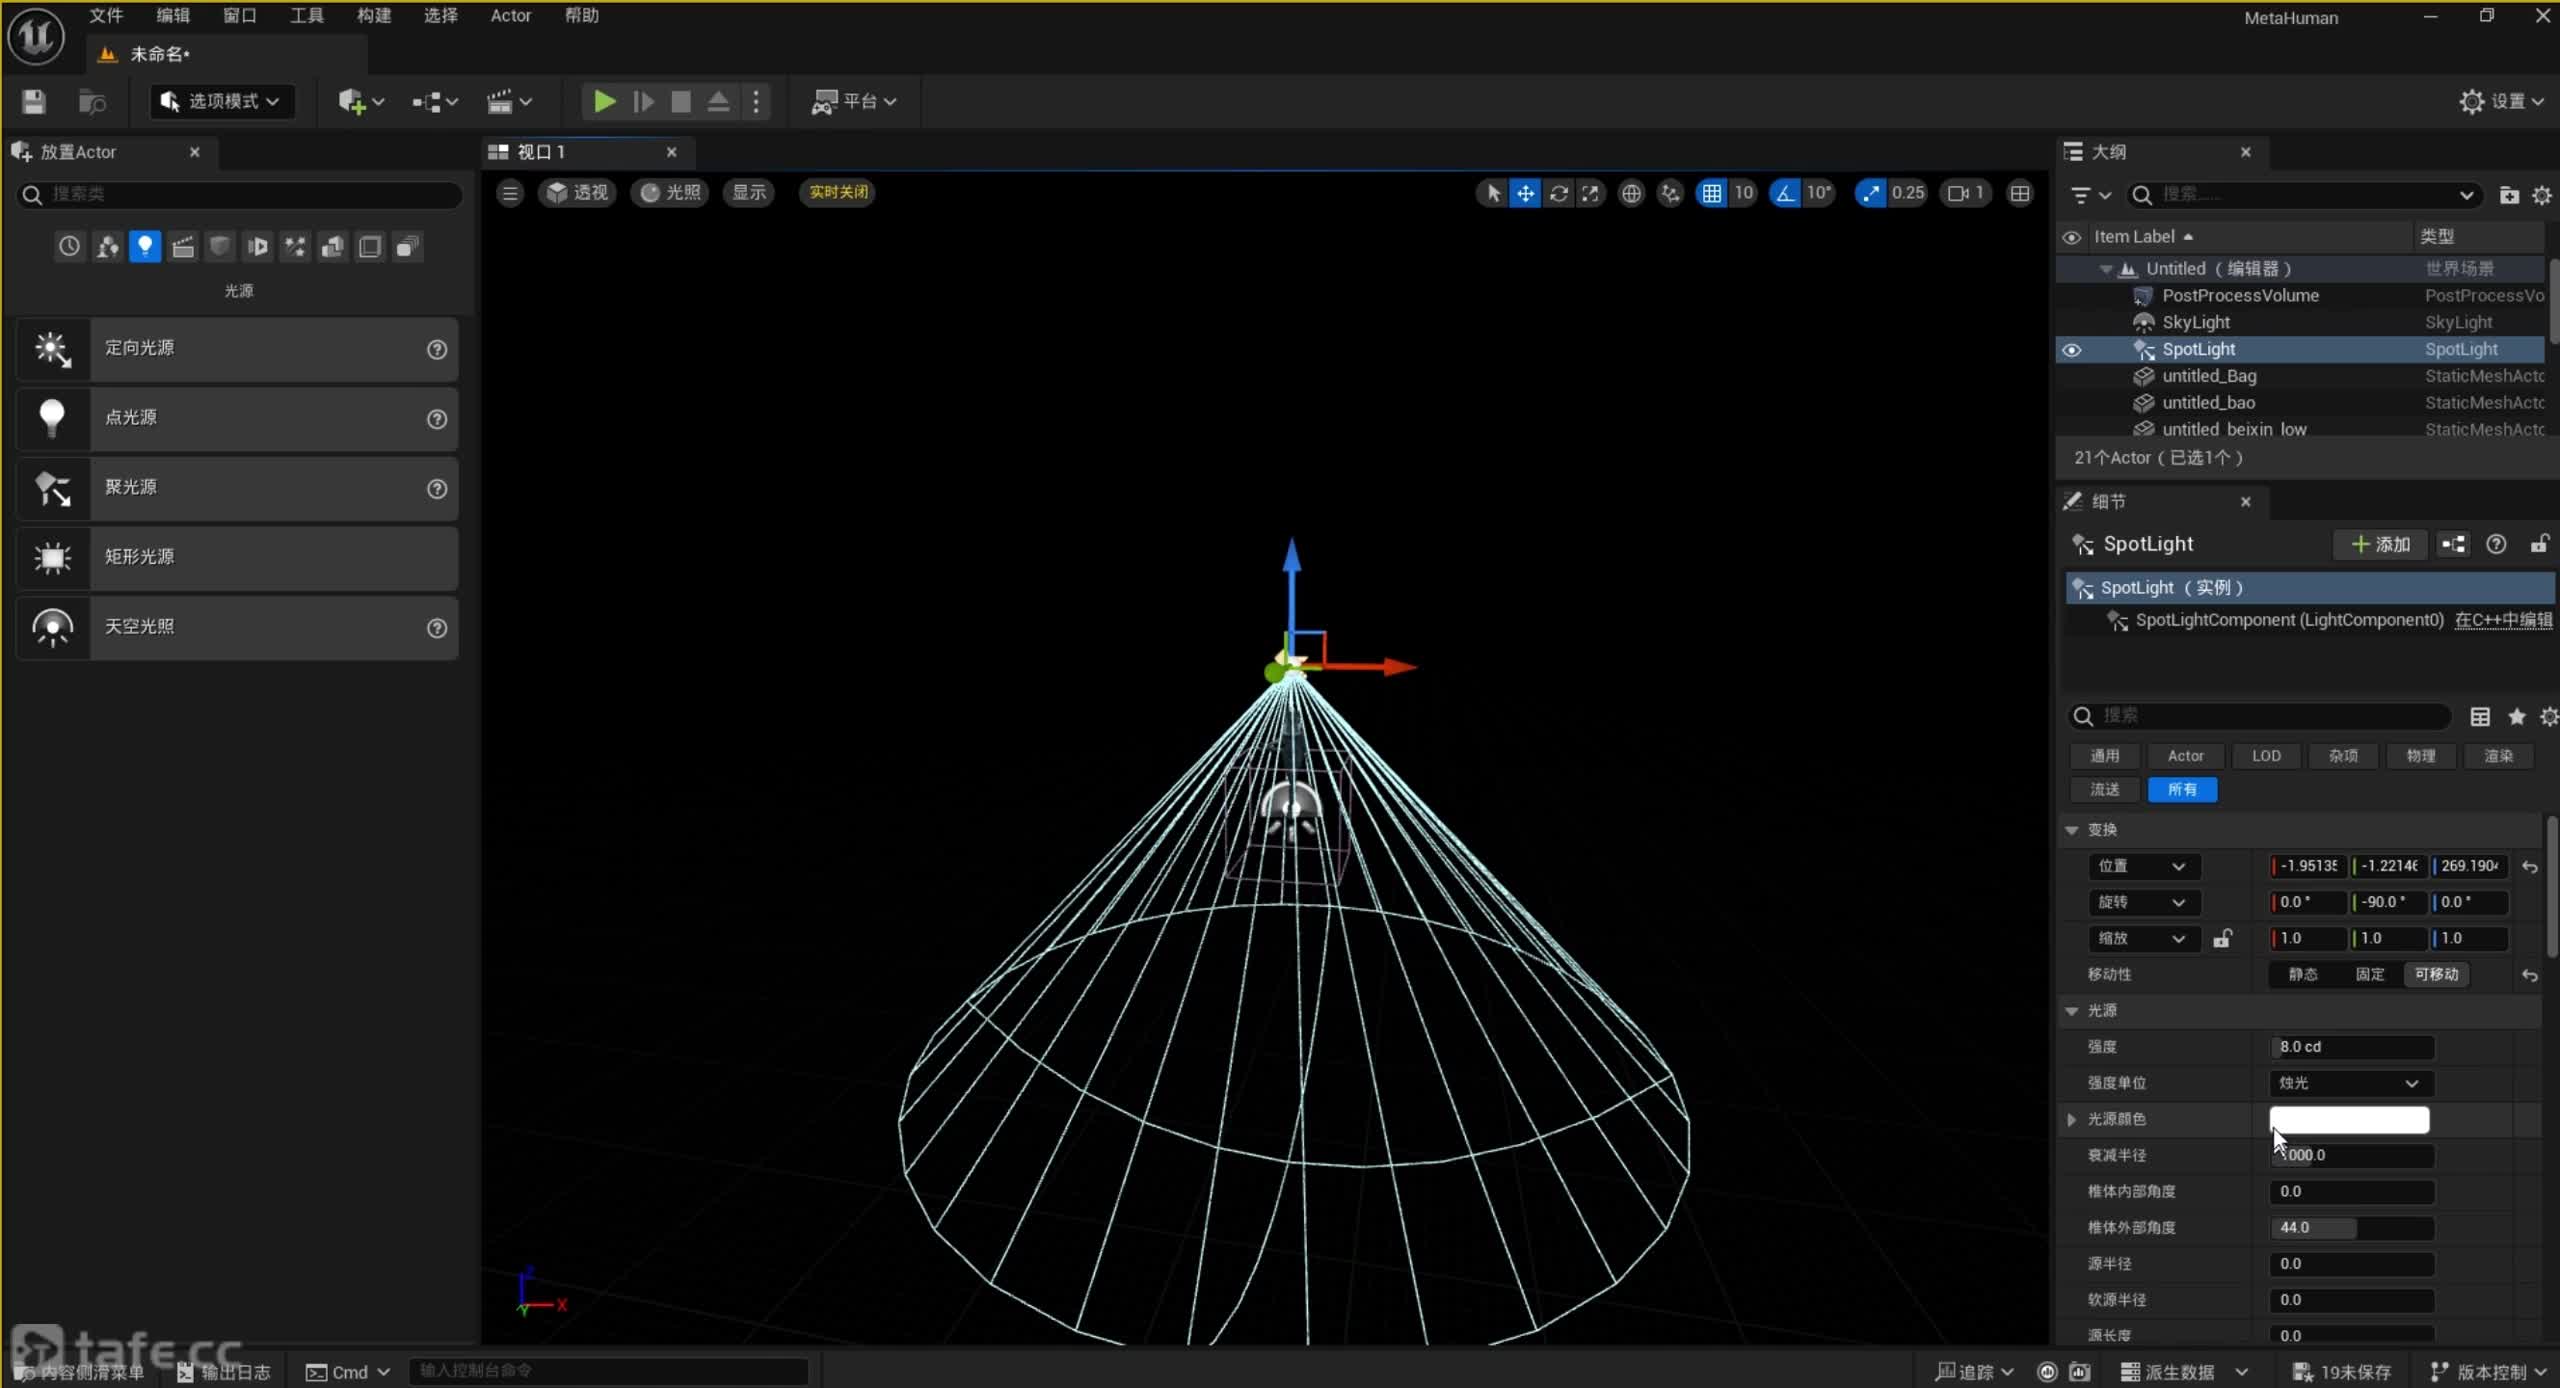Click the 实时关闭 realtime warning button

[838, 192]
